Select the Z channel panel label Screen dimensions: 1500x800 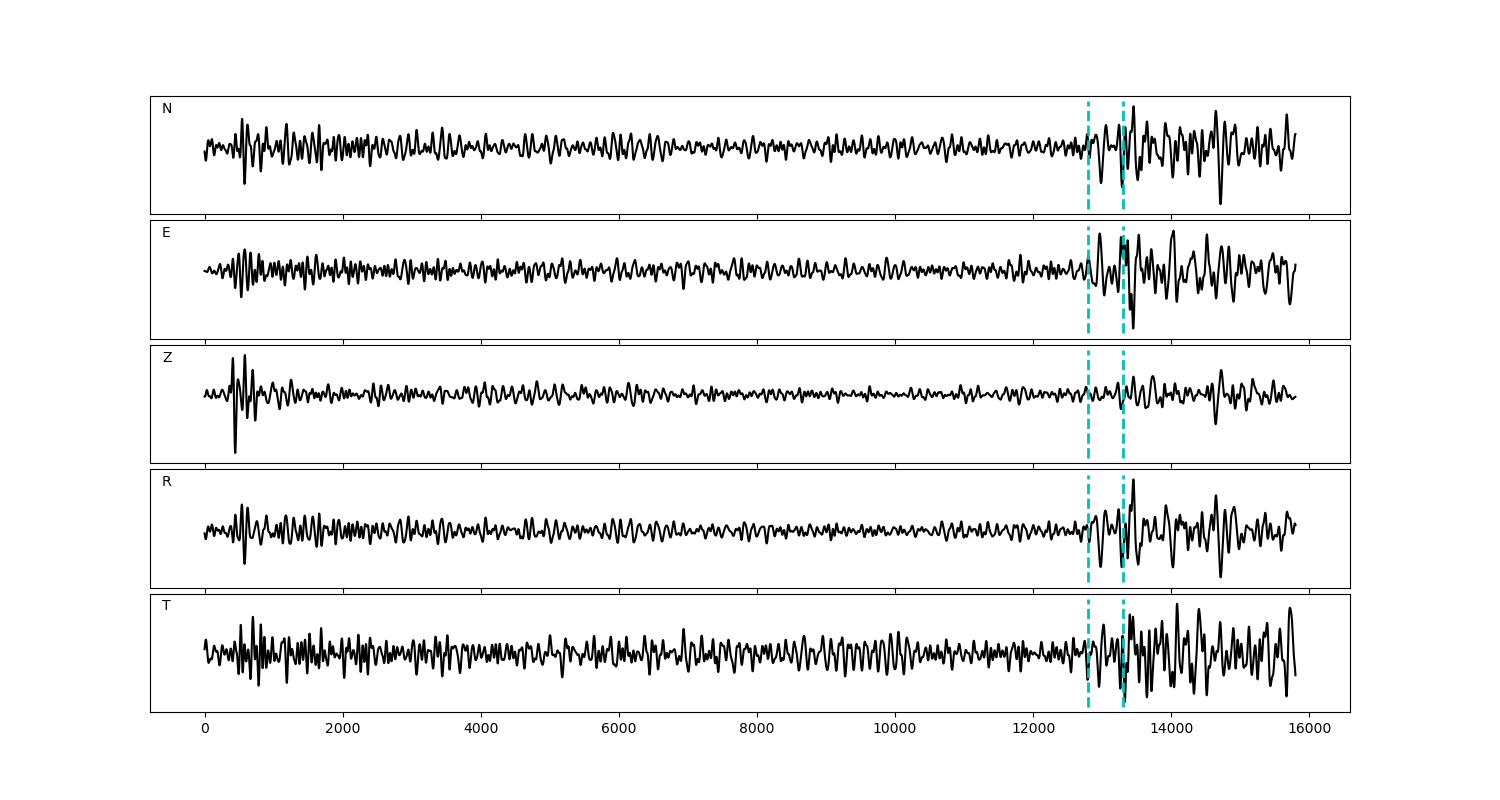[x=167, y=358]
